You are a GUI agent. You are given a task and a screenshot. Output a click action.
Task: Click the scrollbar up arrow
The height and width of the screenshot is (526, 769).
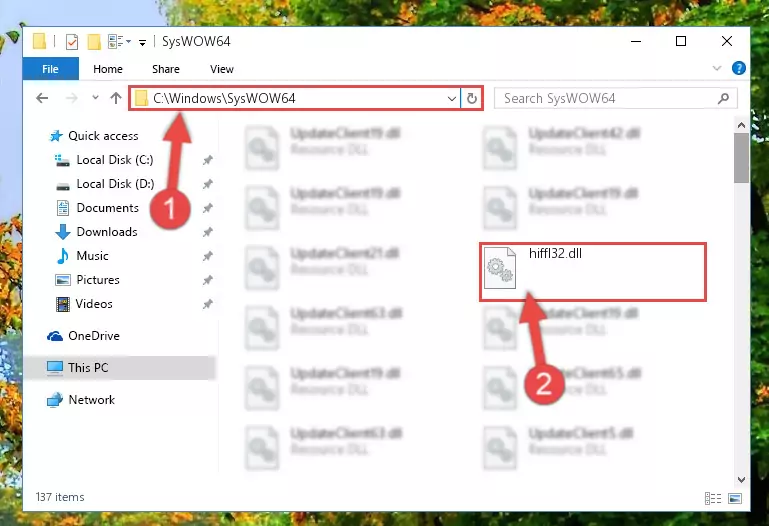pos(741,125)
